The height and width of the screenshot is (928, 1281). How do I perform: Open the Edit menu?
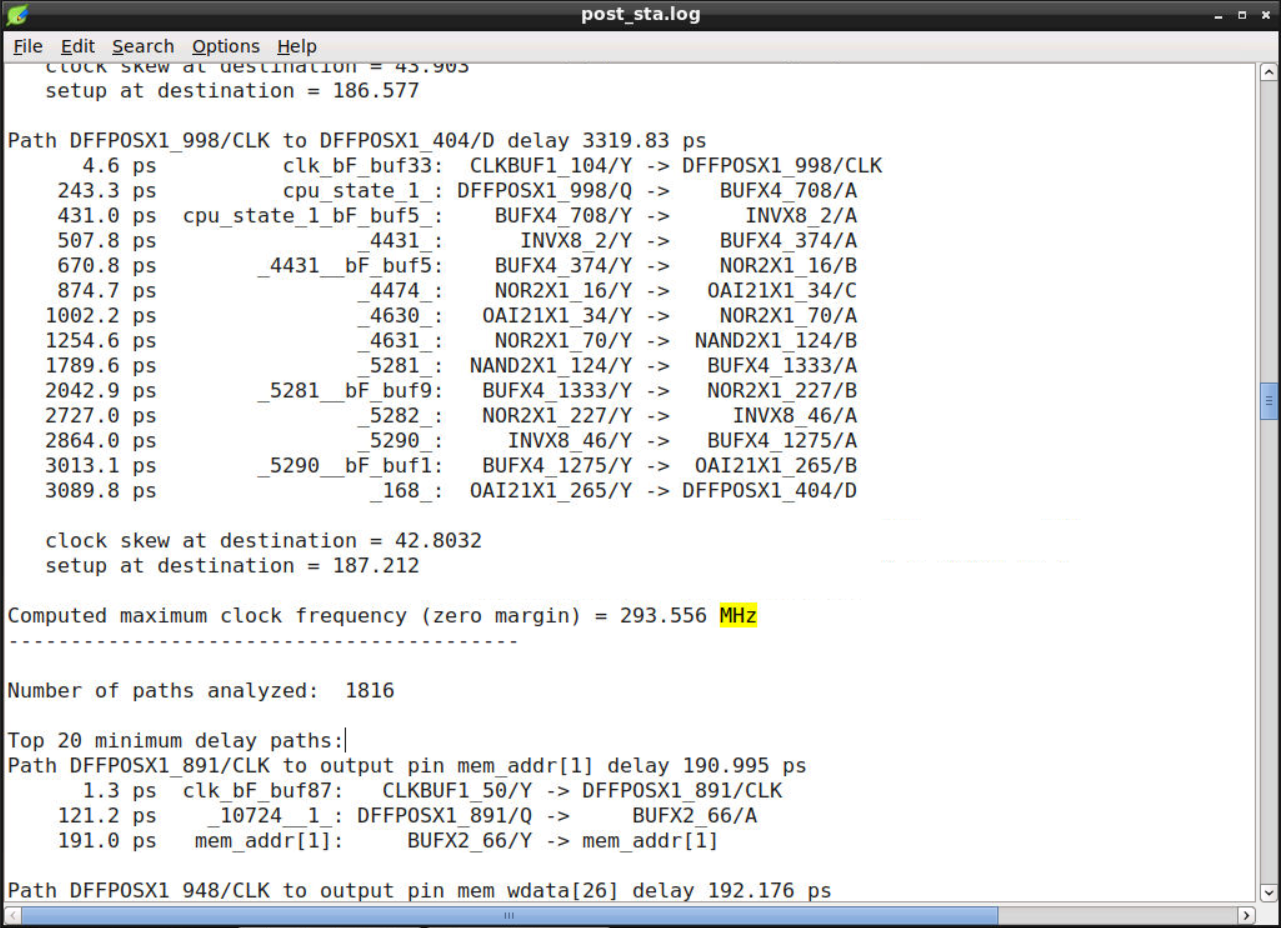tap(77, 46)
